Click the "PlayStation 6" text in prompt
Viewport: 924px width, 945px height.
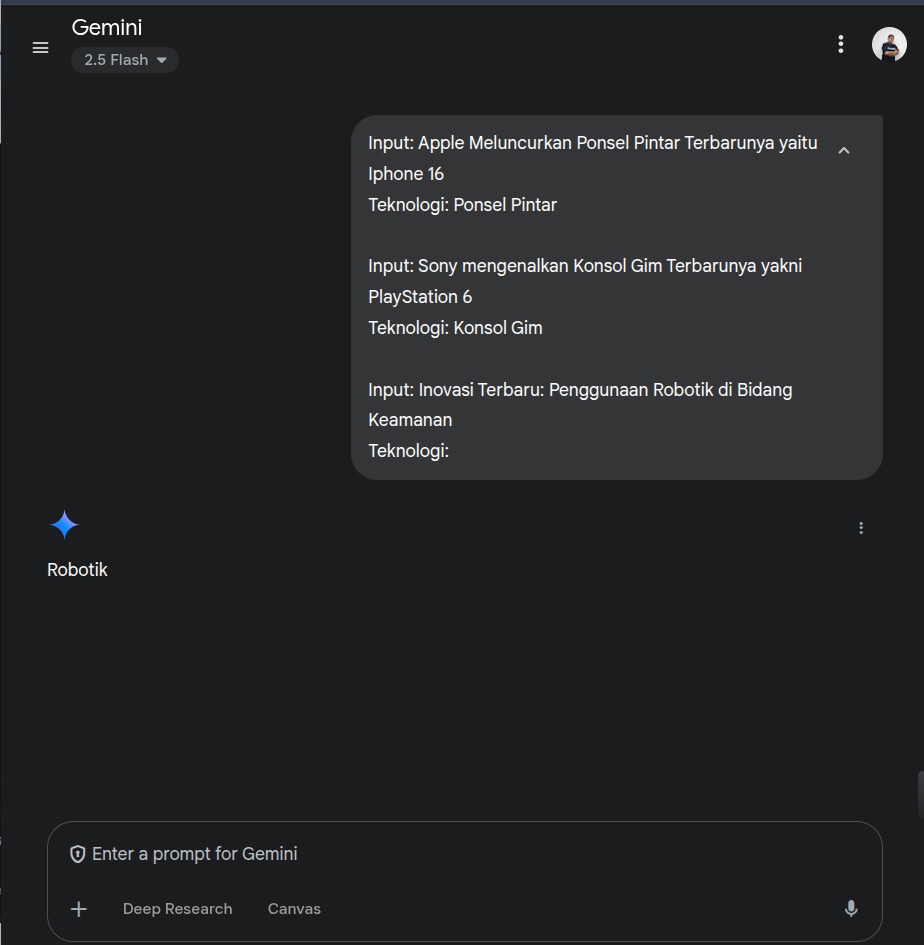[420, 297]
